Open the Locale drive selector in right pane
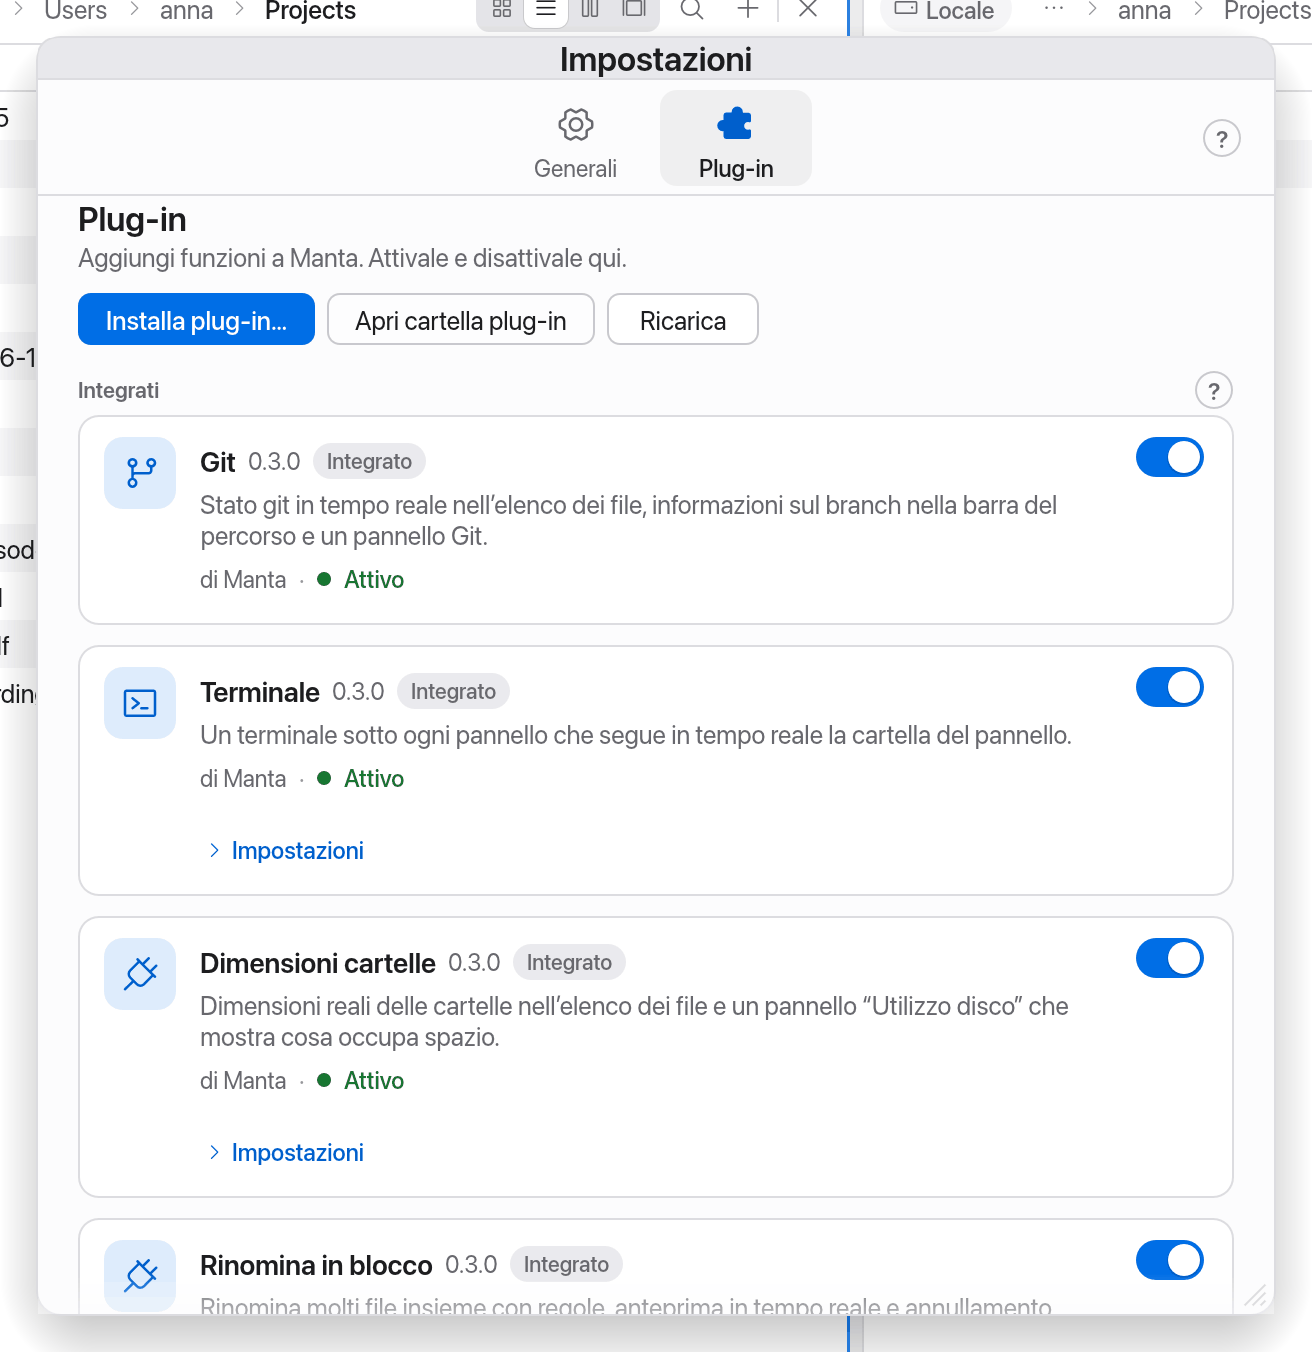 tap(945, 11)
